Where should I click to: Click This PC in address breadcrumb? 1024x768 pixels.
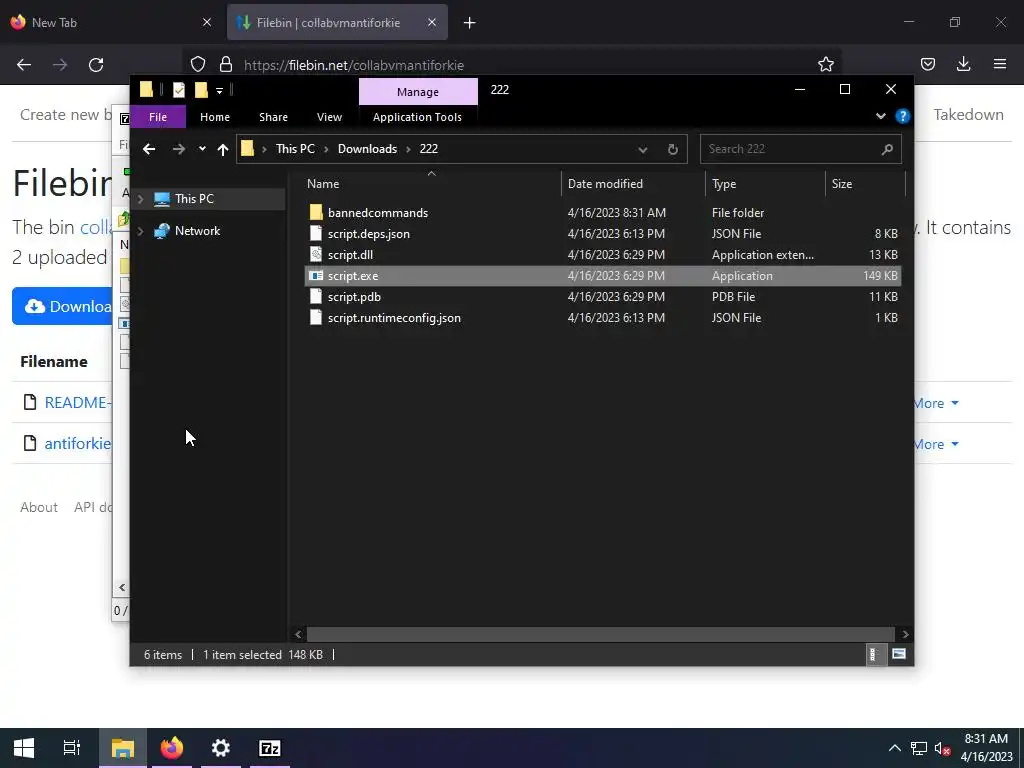coord(295,149)
